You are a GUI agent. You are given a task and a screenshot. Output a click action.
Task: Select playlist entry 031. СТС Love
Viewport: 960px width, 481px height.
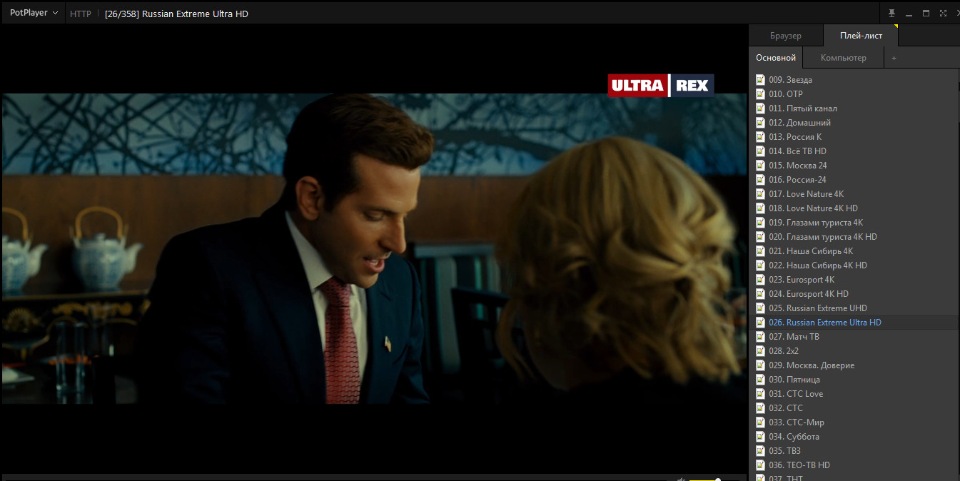(x=854, y=393)
